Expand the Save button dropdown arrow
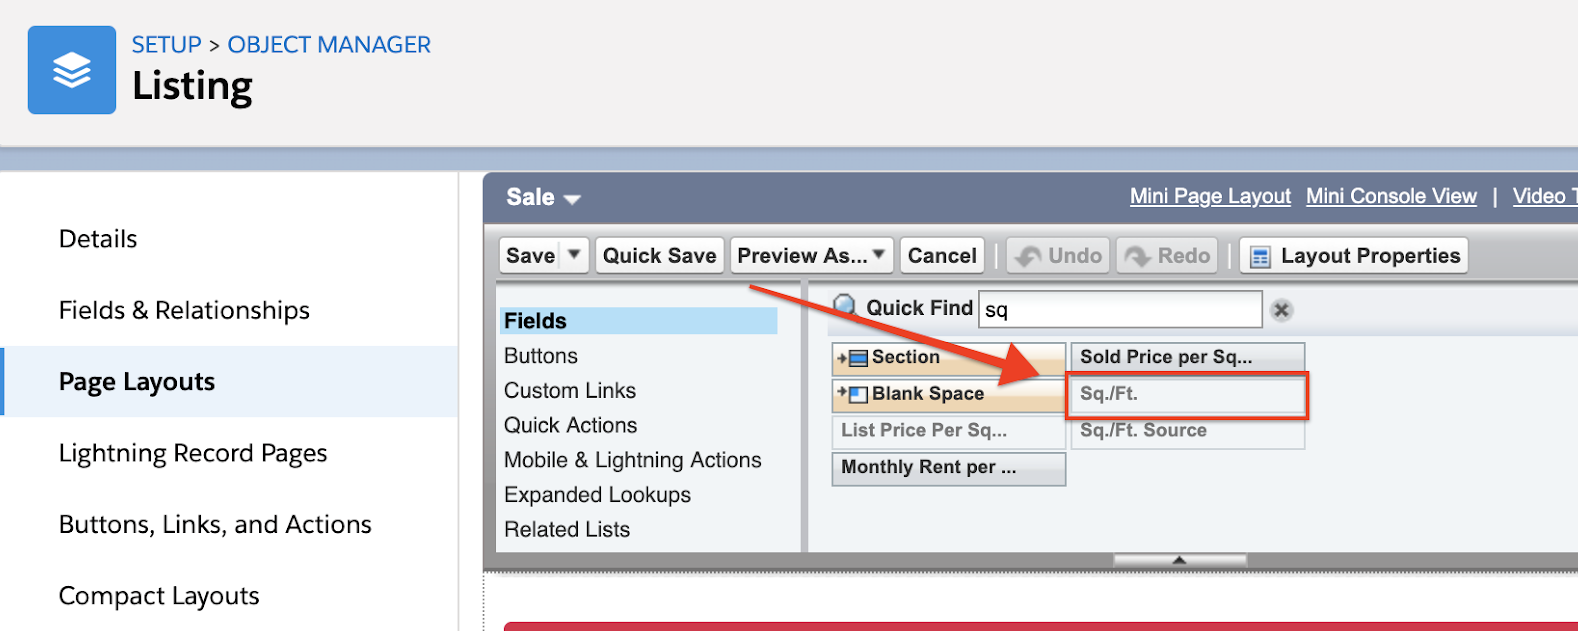 [x=575, y=255]
